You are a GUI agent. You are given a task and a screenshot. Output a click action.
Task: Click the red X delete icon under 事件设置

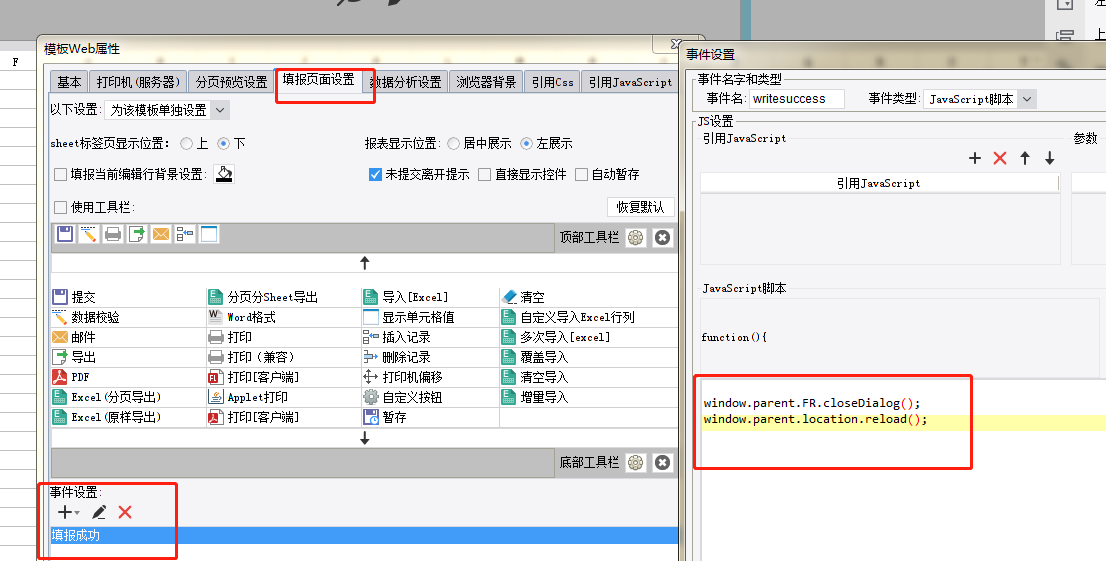pyautogui.click(x=125, y=512)
